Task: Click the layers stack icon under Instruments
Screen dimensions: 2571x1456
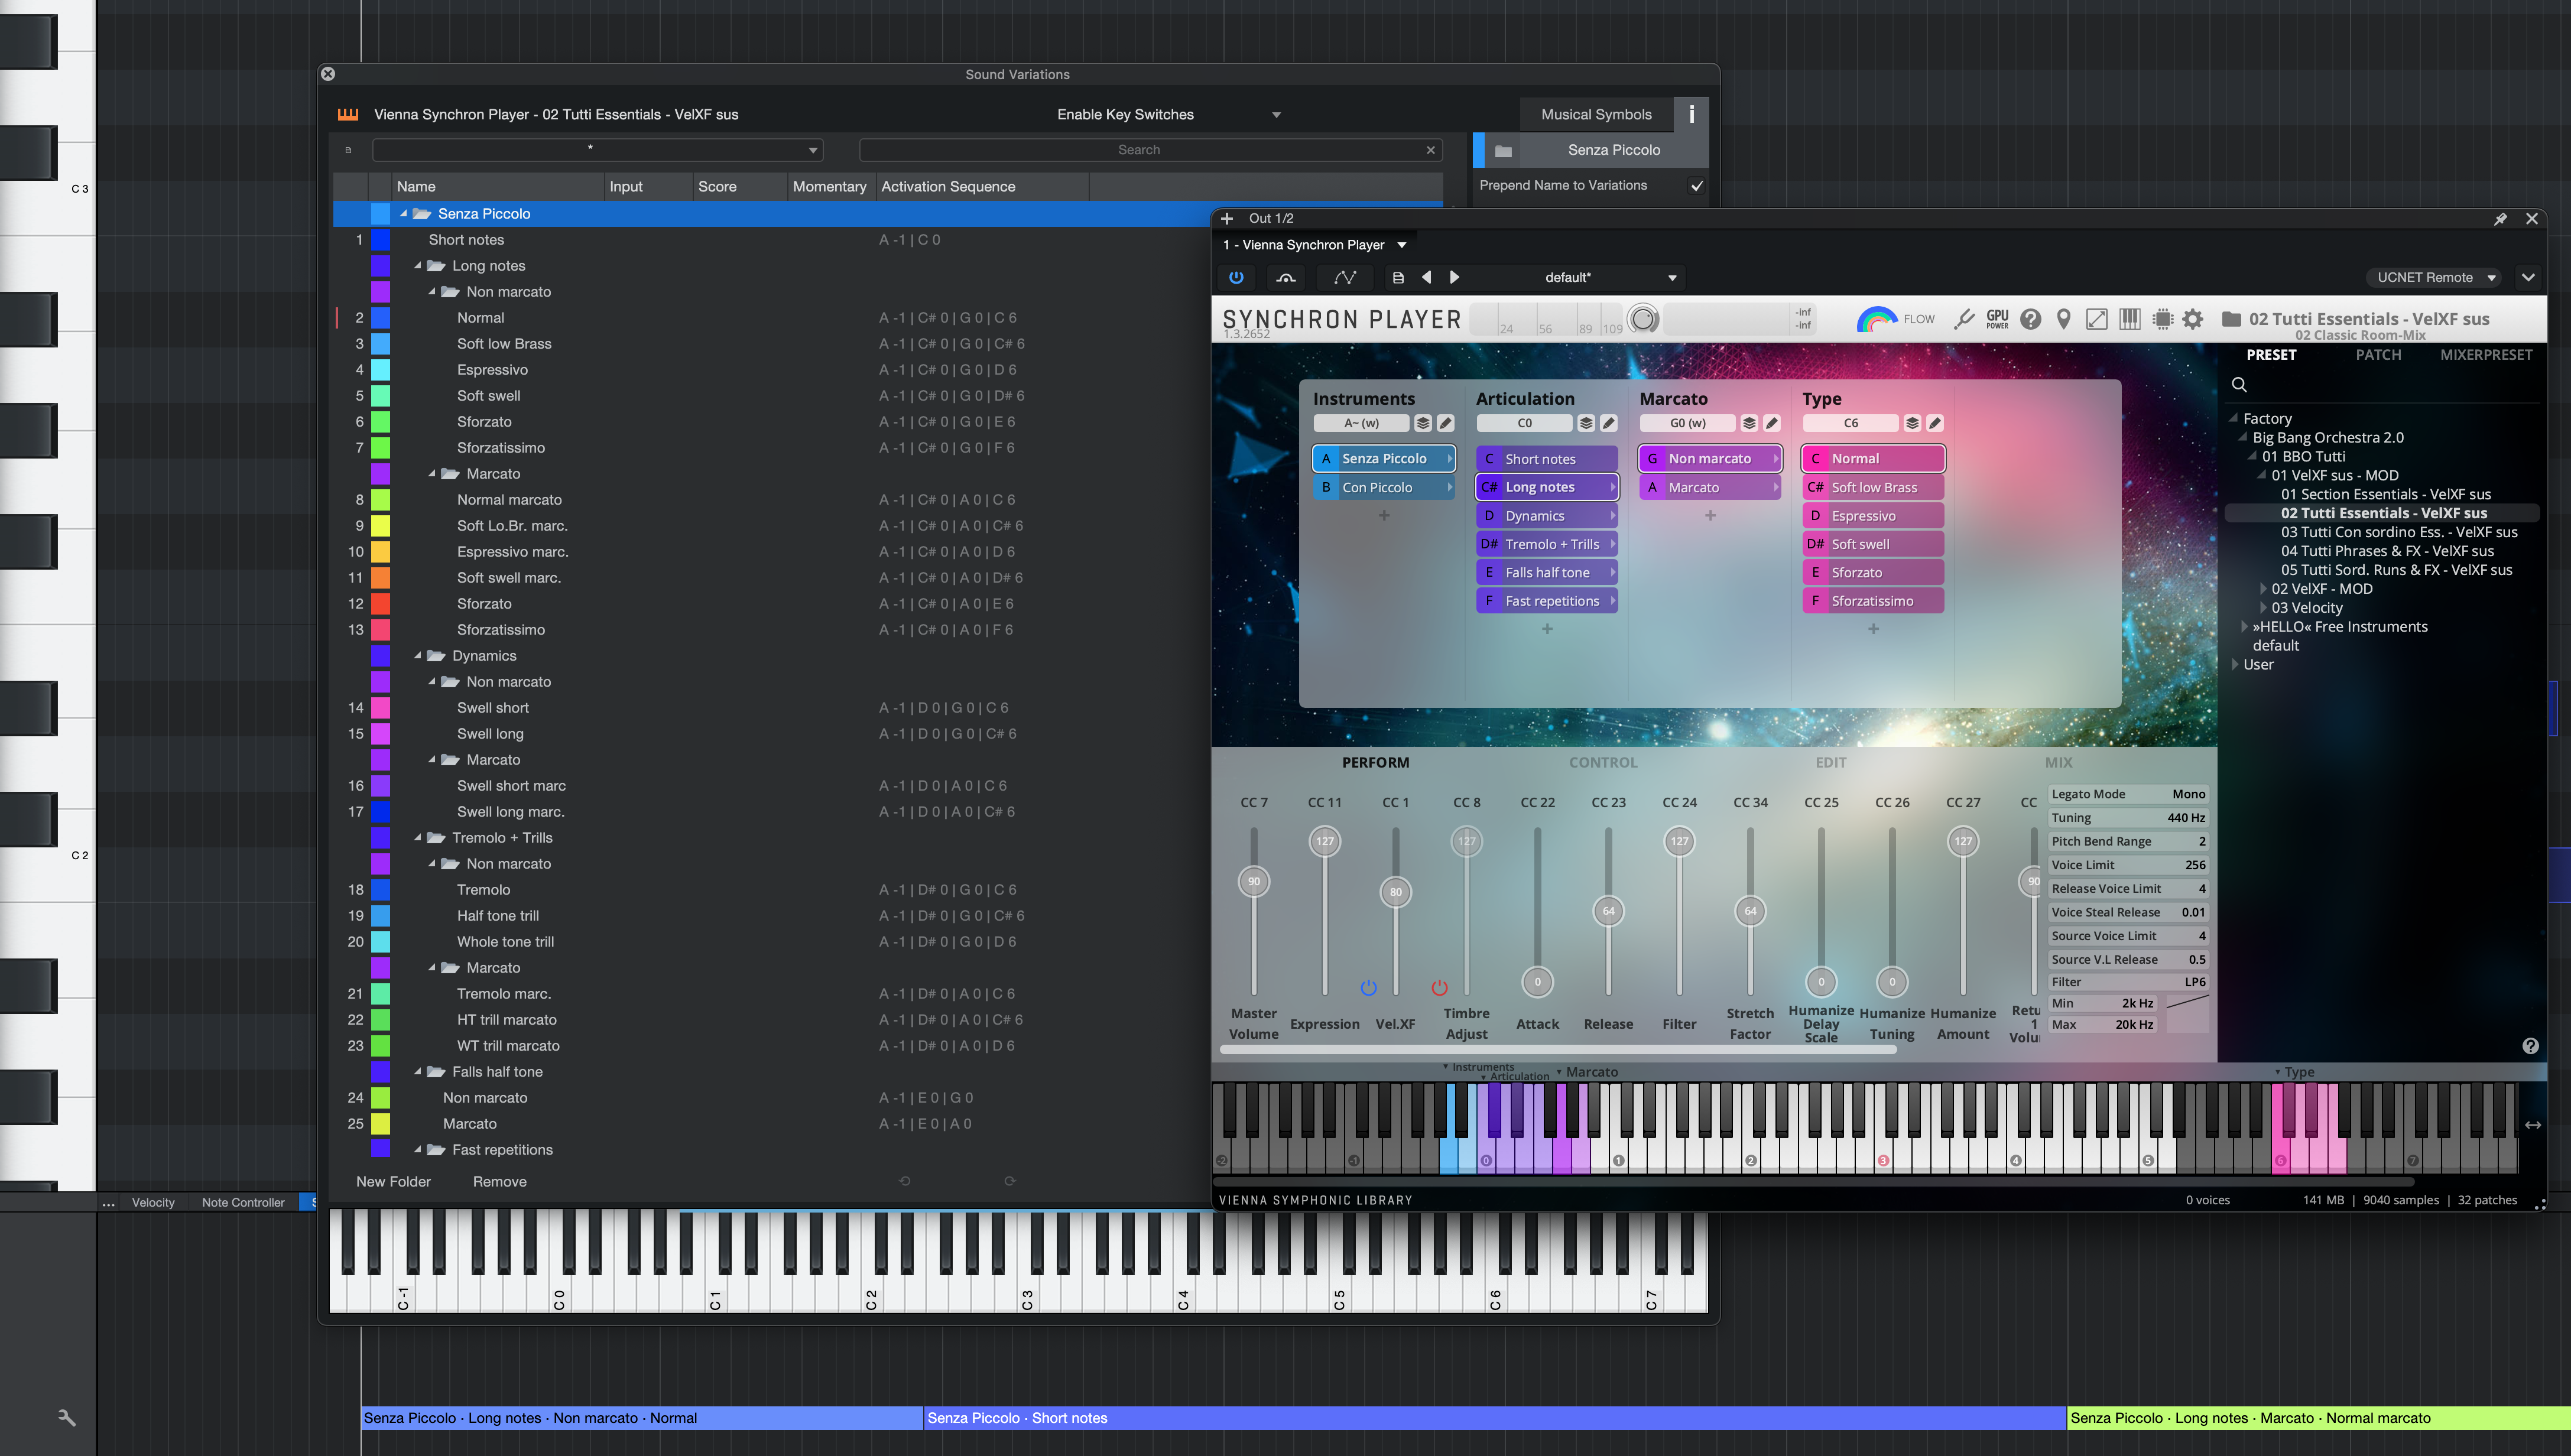Action: 1422,423
